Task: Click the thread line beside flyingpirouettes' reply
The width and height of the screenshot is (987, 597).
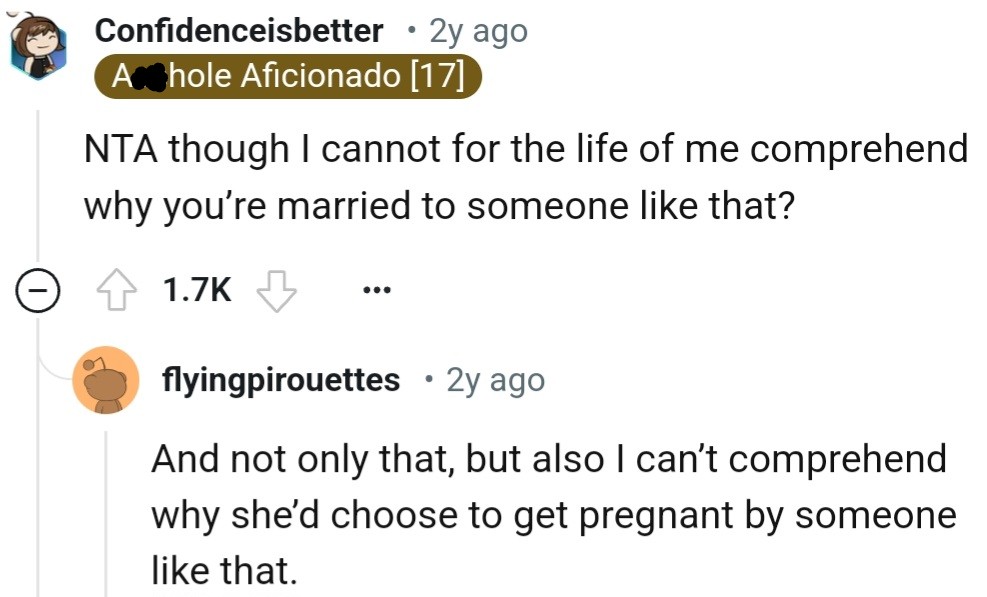Action: pos(106,510)
